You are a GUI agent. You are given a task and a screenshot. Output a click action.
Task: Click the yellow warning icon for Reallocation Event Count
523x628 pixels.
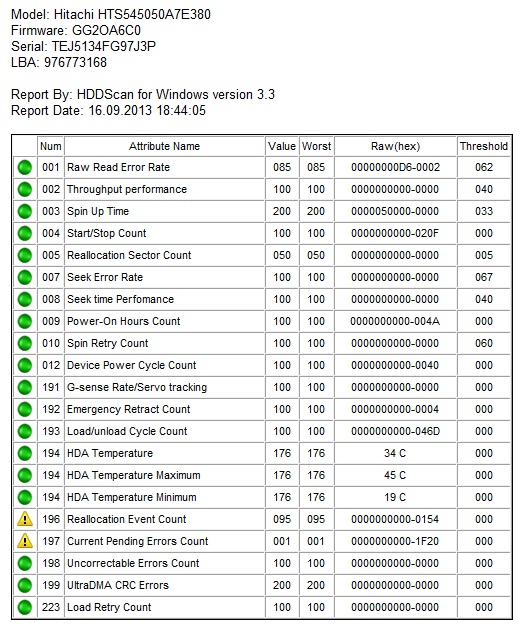pyautogui.click(x=25, y=519)
